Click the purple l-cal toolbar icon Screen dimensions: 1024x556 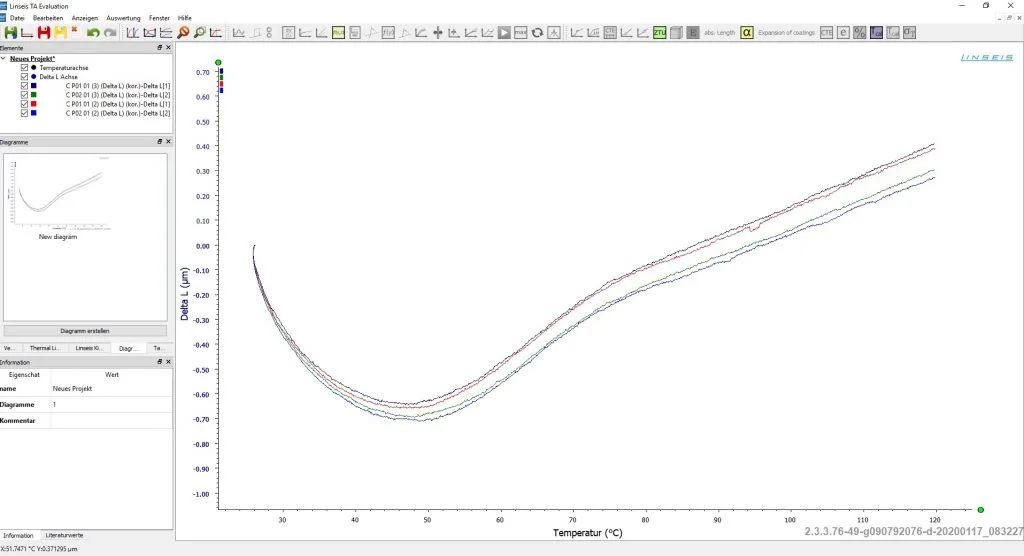[876, 33]
